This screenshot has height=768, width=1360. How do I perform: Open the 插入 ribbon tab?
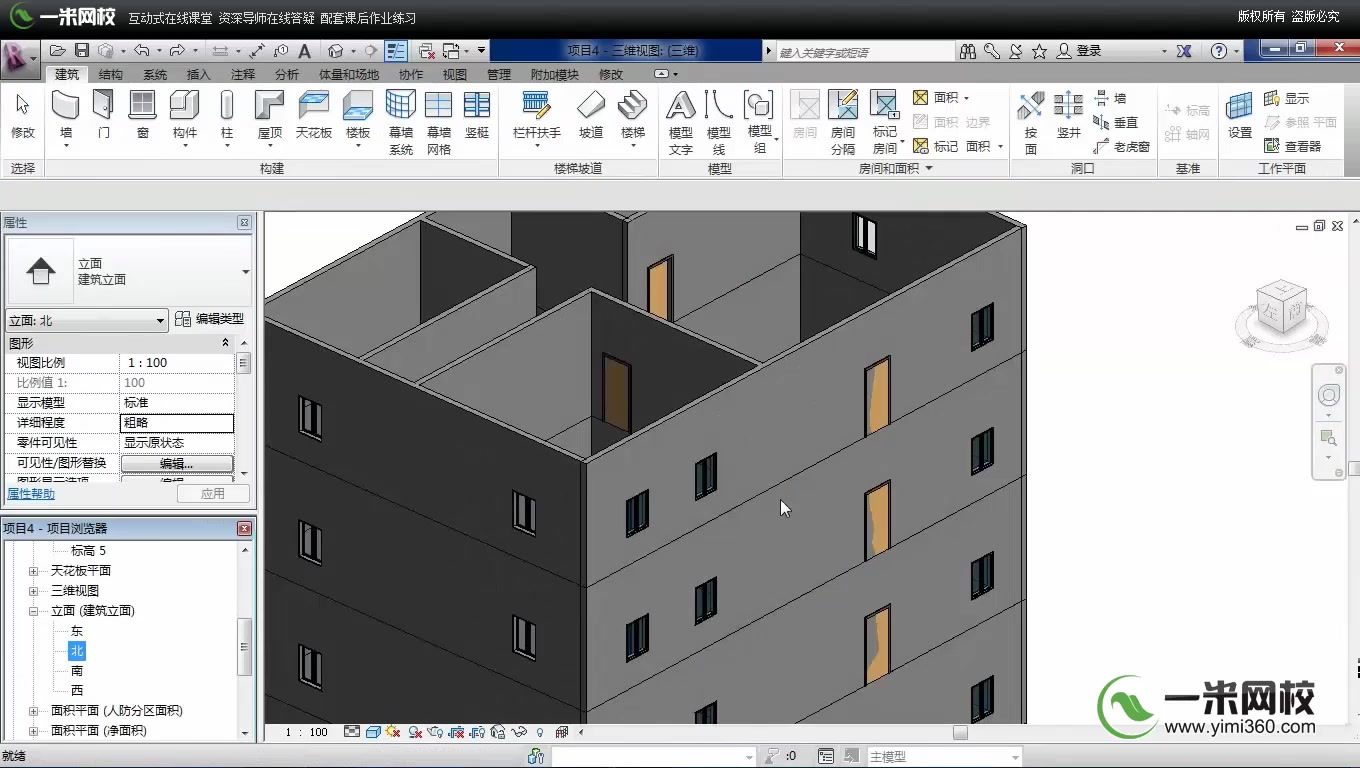[x=199, y=74]
